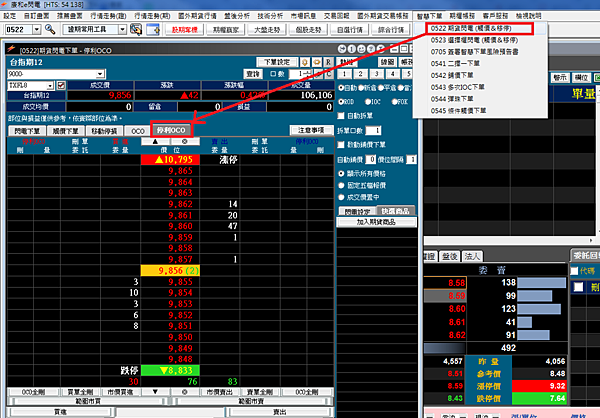Screen dimensions: 600x418
Task: Click the magnifier search icon in toolbar
Action: (x=50, y=29)
